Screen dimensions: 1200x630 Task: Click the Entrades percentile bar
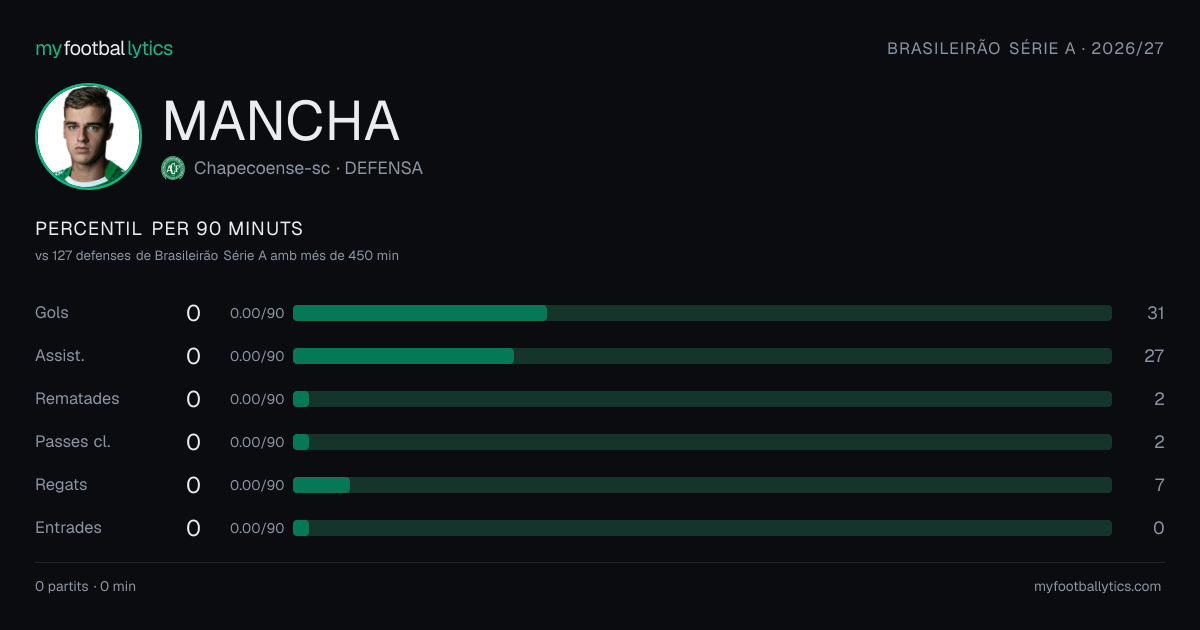pos(702,528)
